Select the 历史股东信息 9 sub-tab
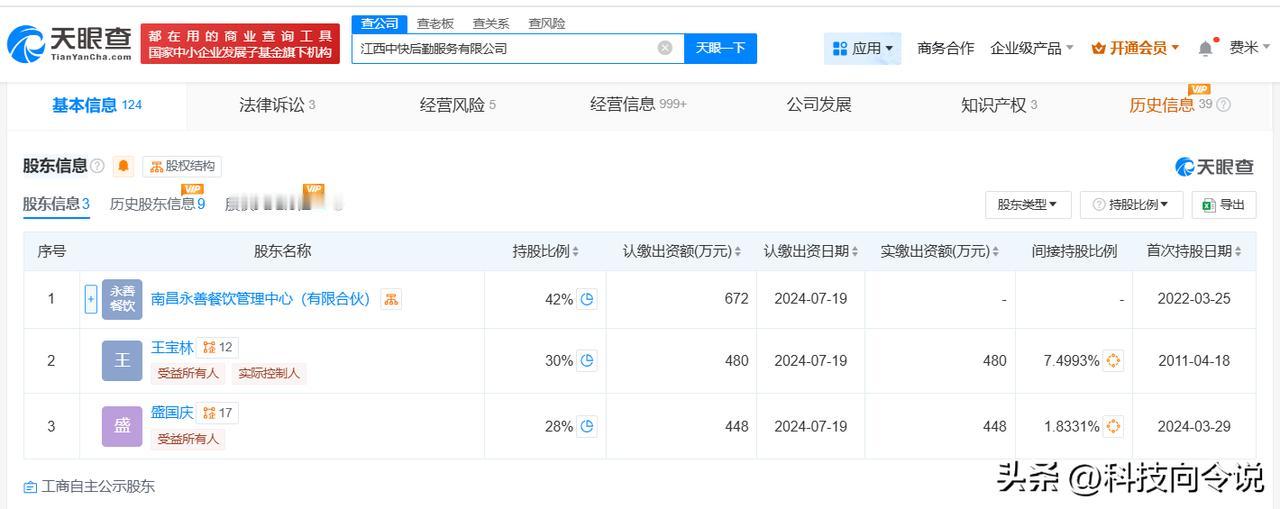 click(157, 204)
